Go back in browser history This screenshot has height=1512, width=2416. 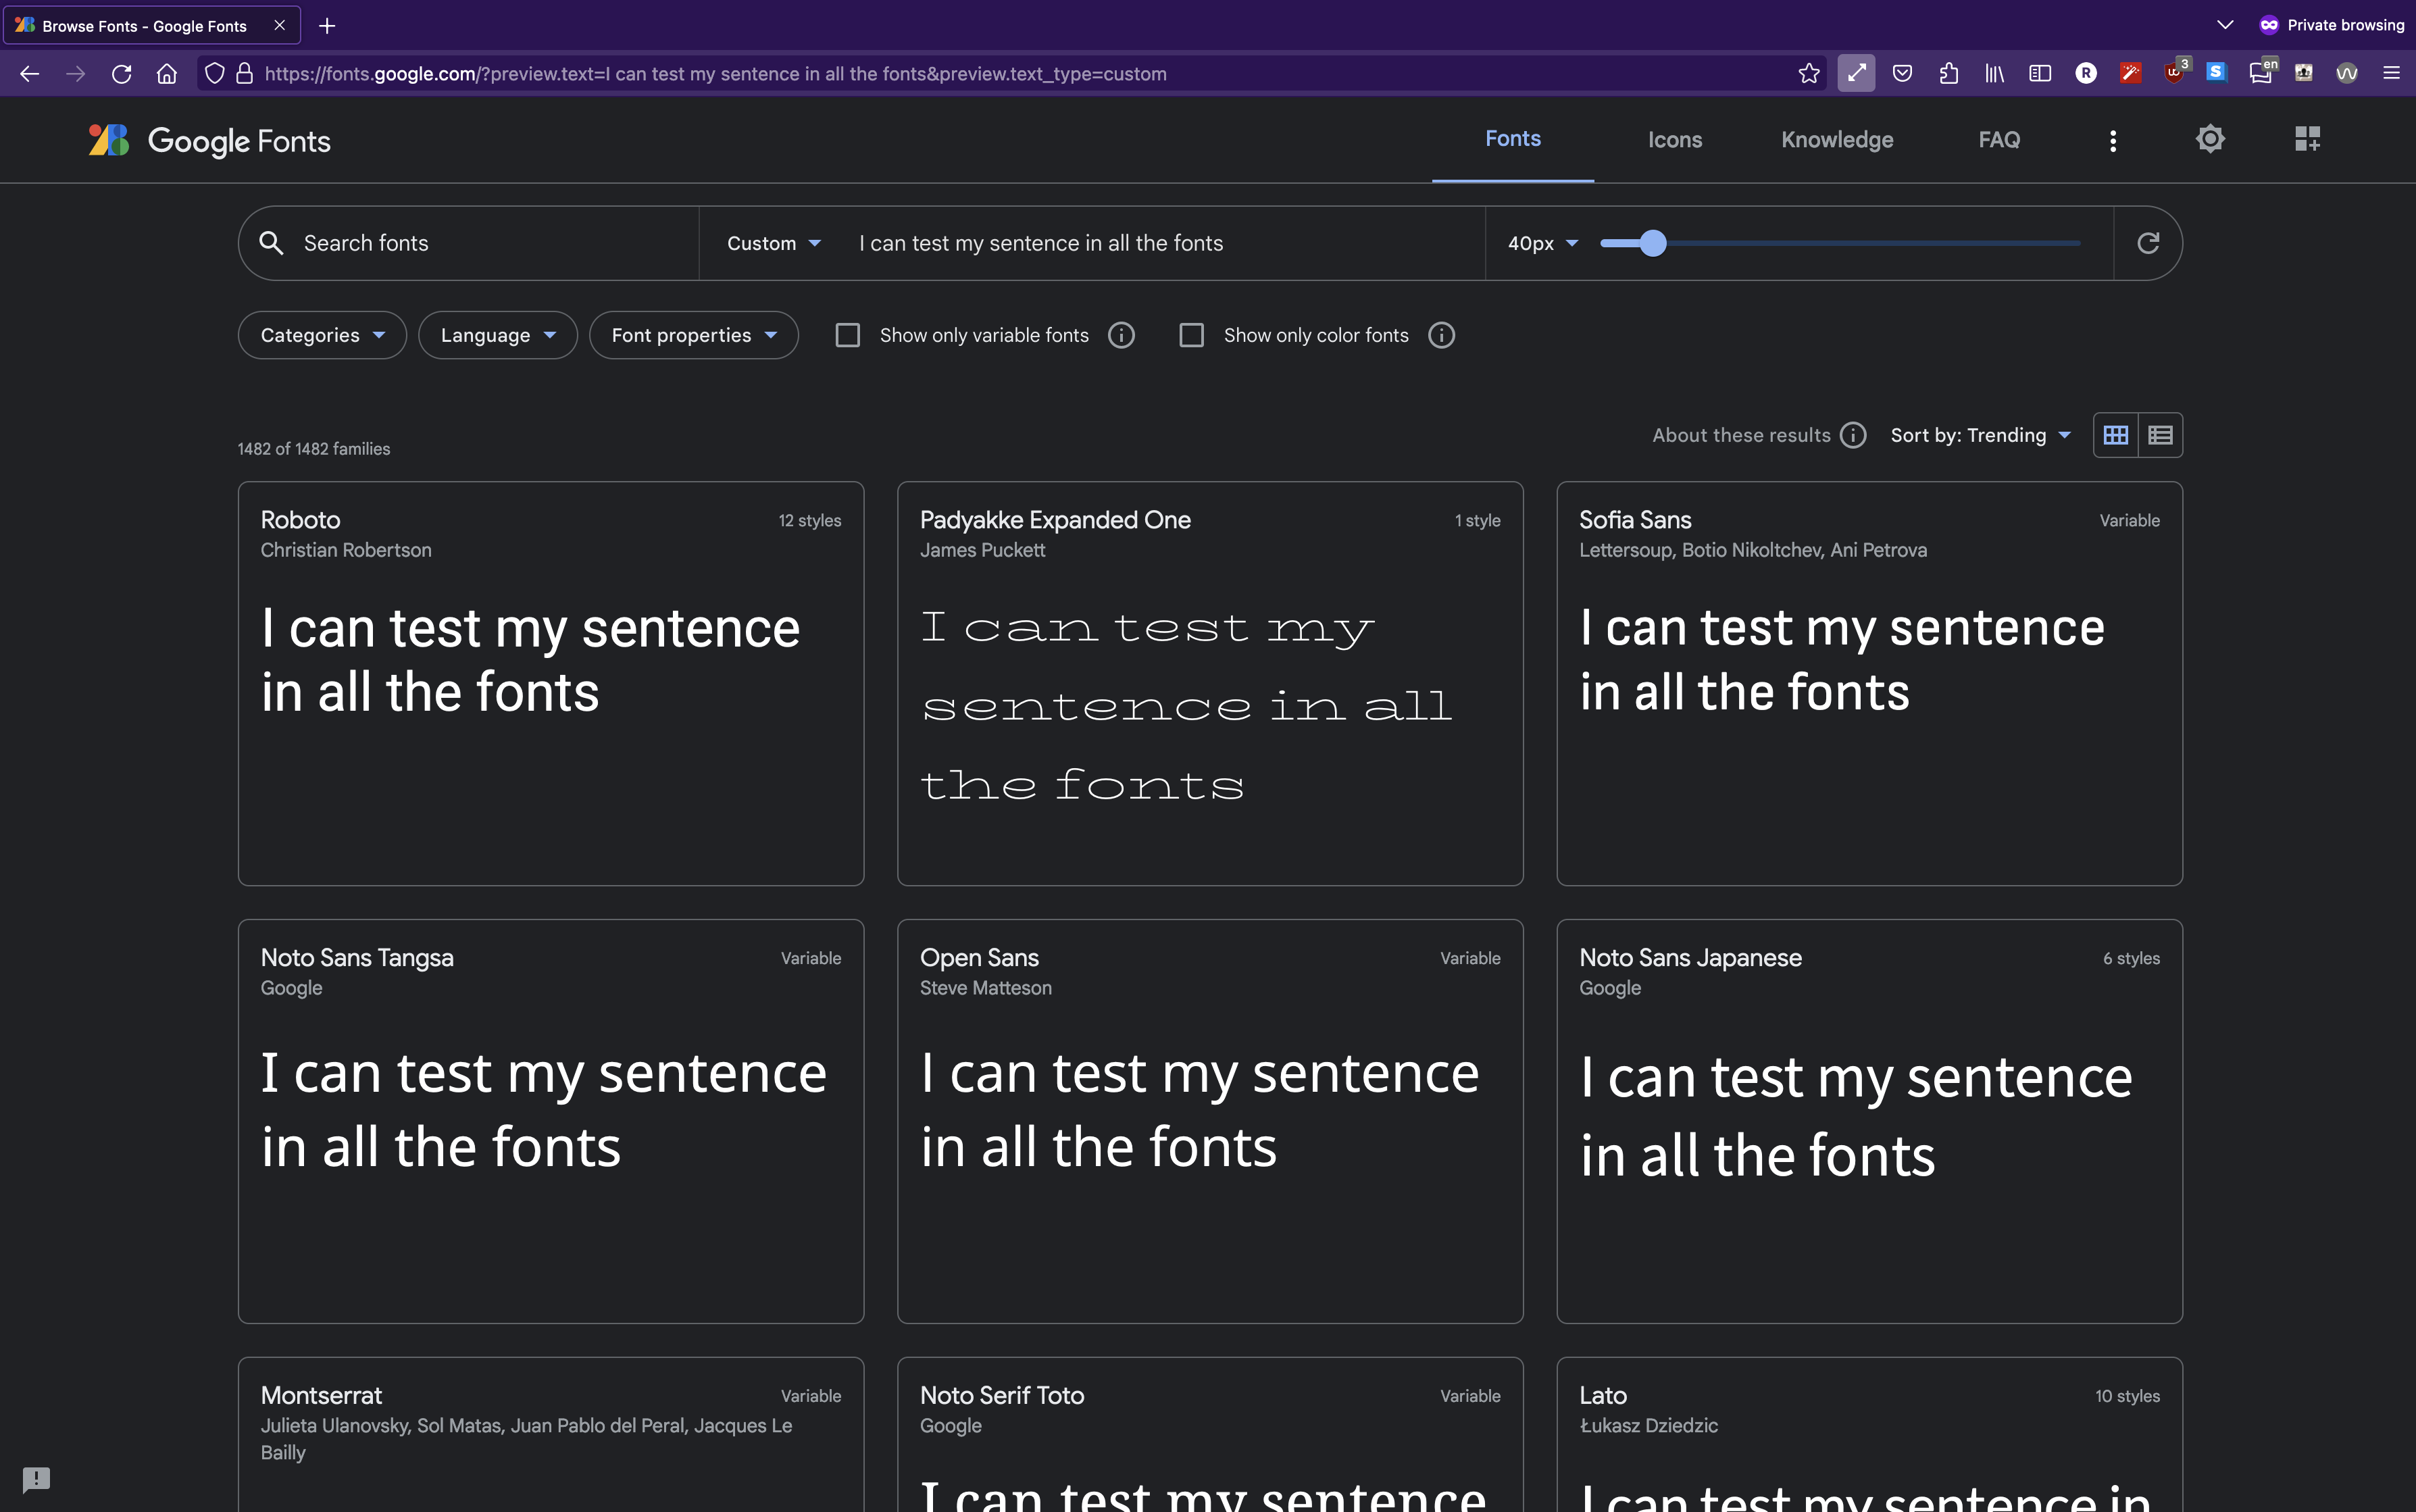29,73
